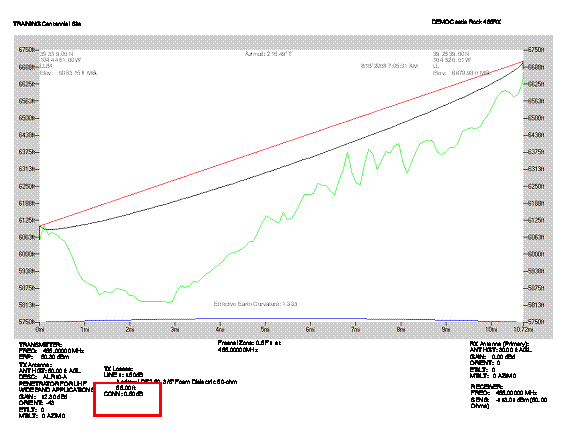Click the RECEIVER heading
576x445 pixels.
[487, 387]
